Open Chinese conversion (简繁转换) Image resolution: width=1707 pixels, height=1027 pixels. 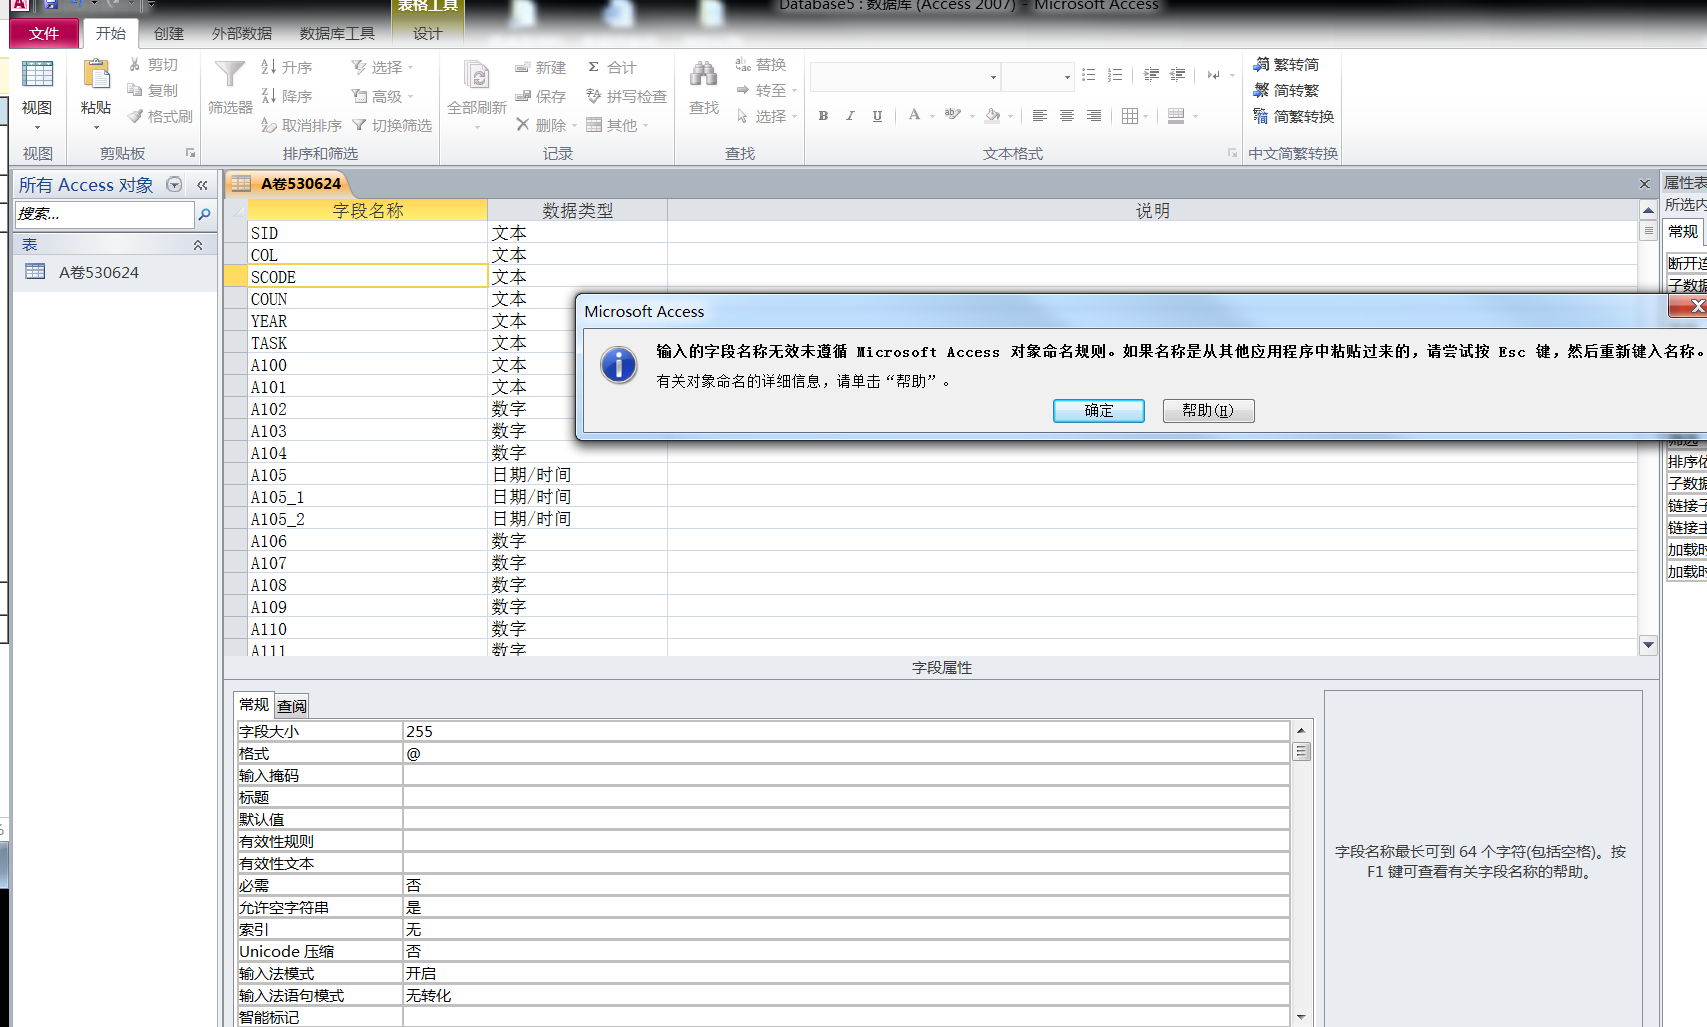tap(1293, 116)
